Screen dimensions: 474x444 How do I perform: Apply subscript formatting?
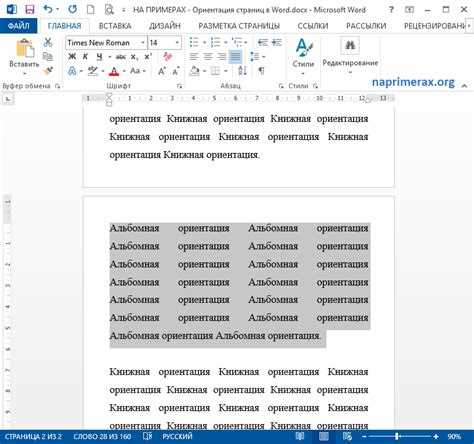(x=134, y=57)
